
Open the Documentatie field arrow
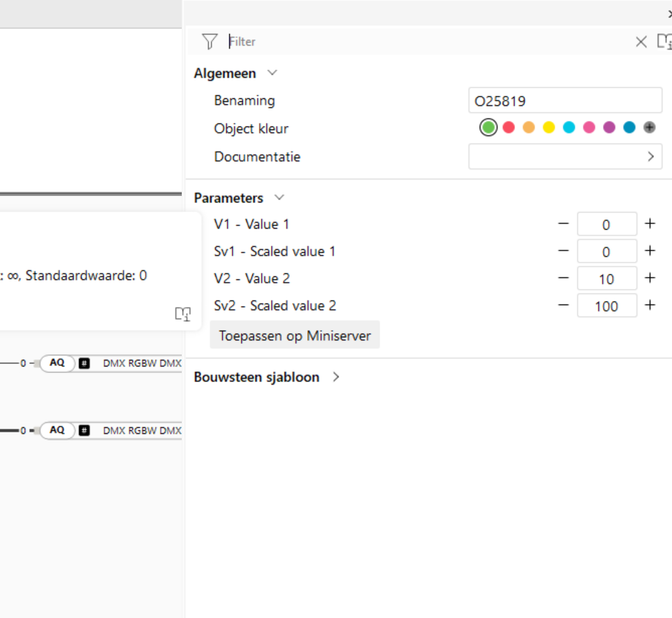click(651, 157)
